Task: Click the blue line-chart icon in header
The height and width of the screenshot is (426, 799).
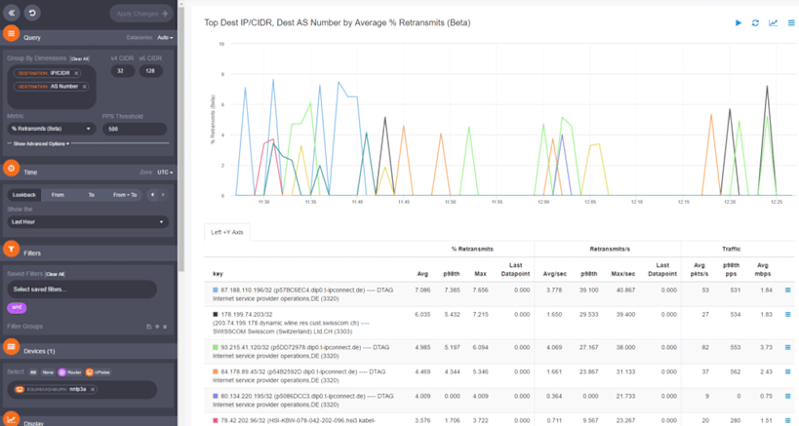Action: click(x=773, y=23)
